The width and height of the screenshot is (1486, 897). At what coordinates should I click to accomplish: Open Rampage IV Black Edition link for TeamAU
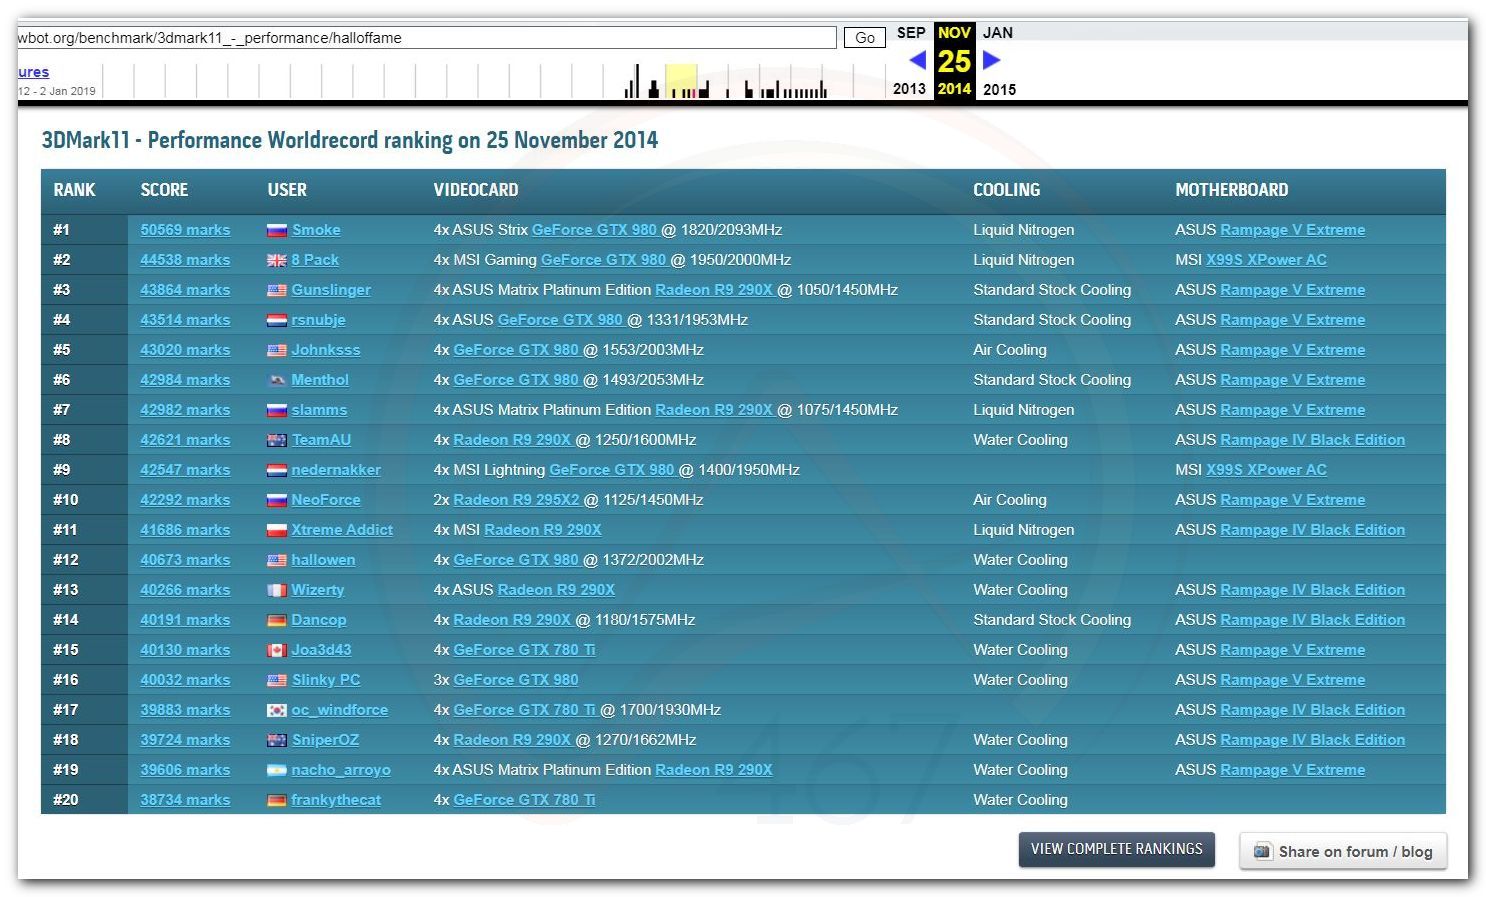(x=1313, y=440)
